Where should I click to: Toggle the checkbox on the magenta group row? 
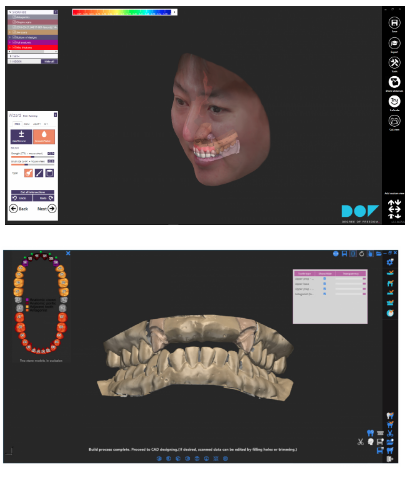14,42
